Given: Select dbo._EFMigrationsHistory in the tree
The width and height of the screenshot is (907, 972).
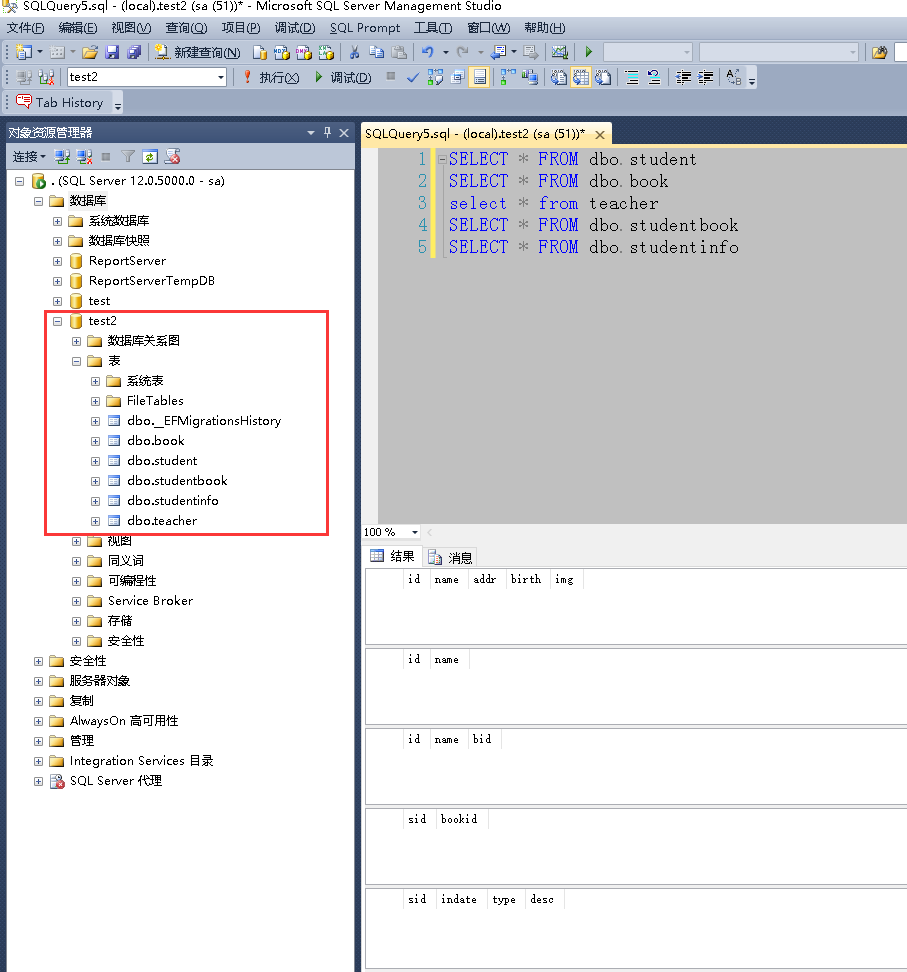Looking at the screenshot, I should point(204,421).
